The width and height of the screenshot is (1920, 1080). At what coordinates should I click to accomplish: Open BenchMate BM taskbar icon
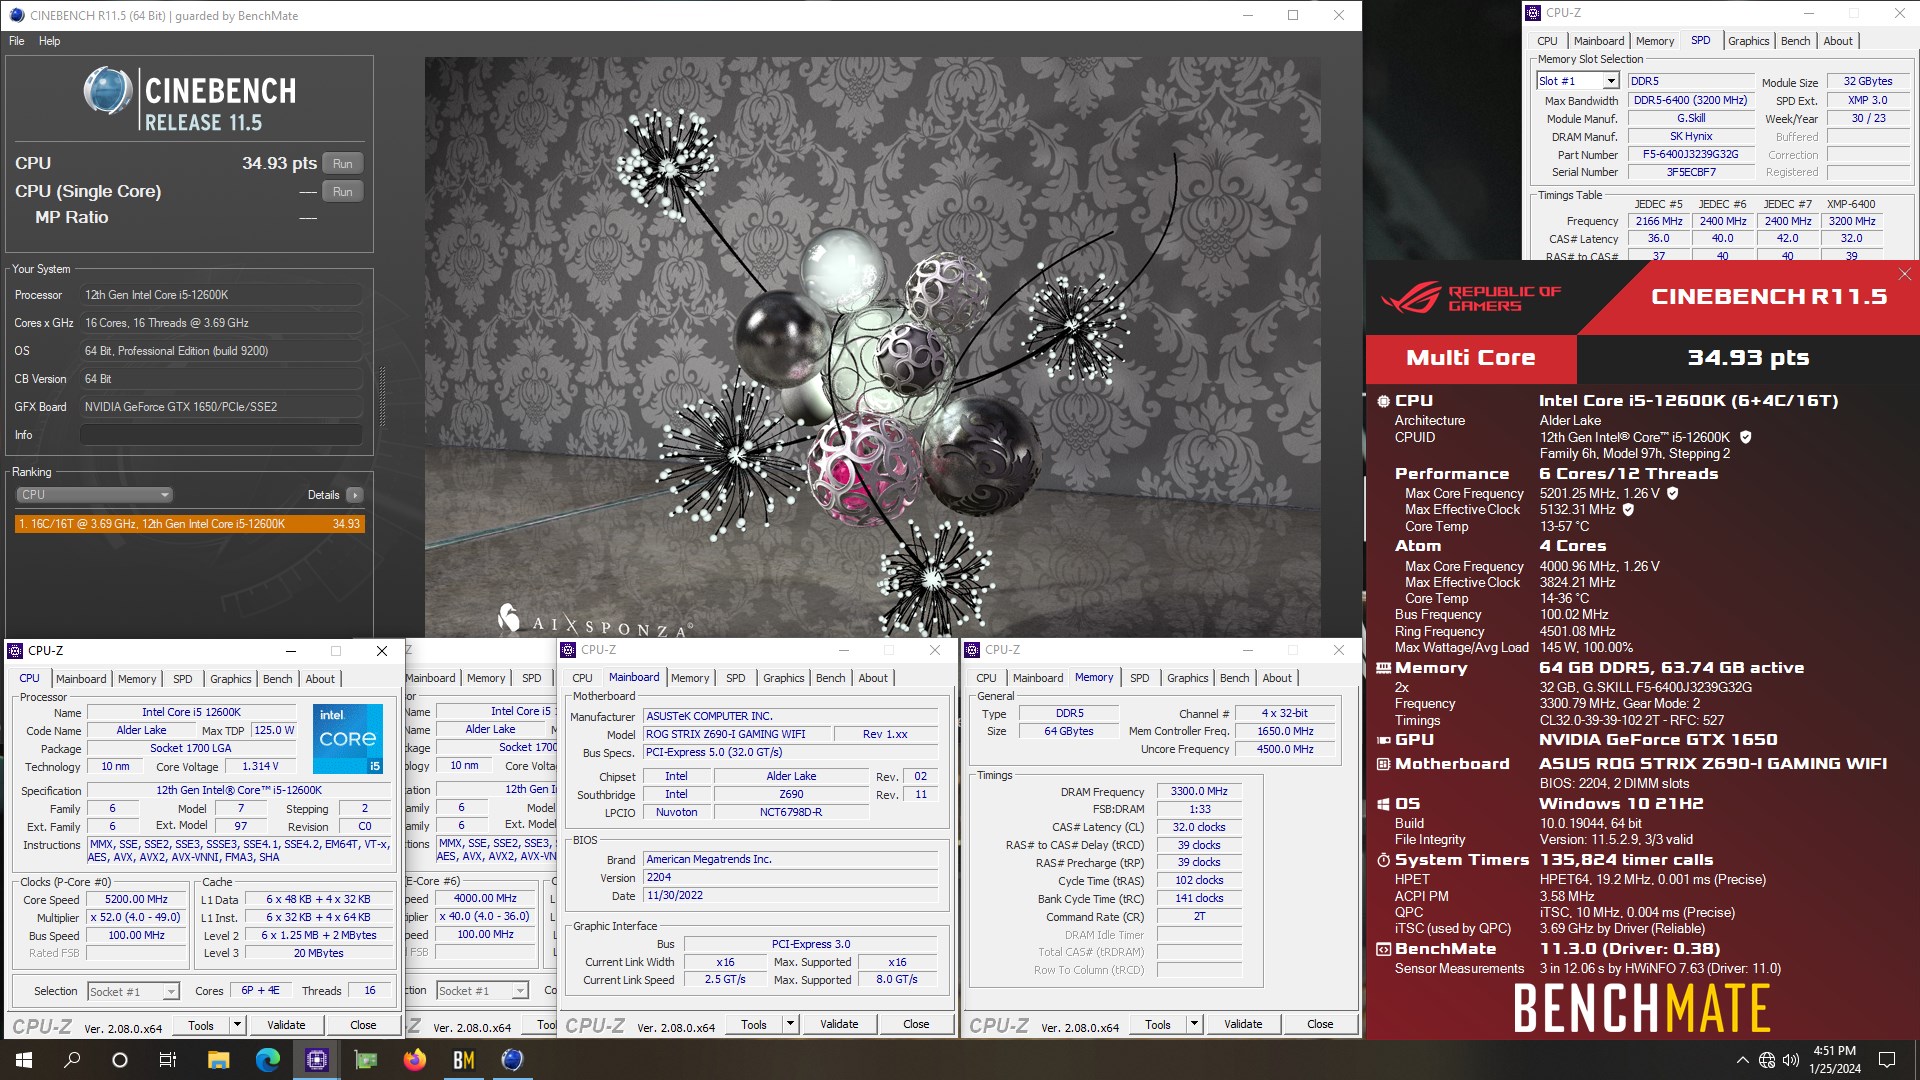click(x=463, y=1060)
